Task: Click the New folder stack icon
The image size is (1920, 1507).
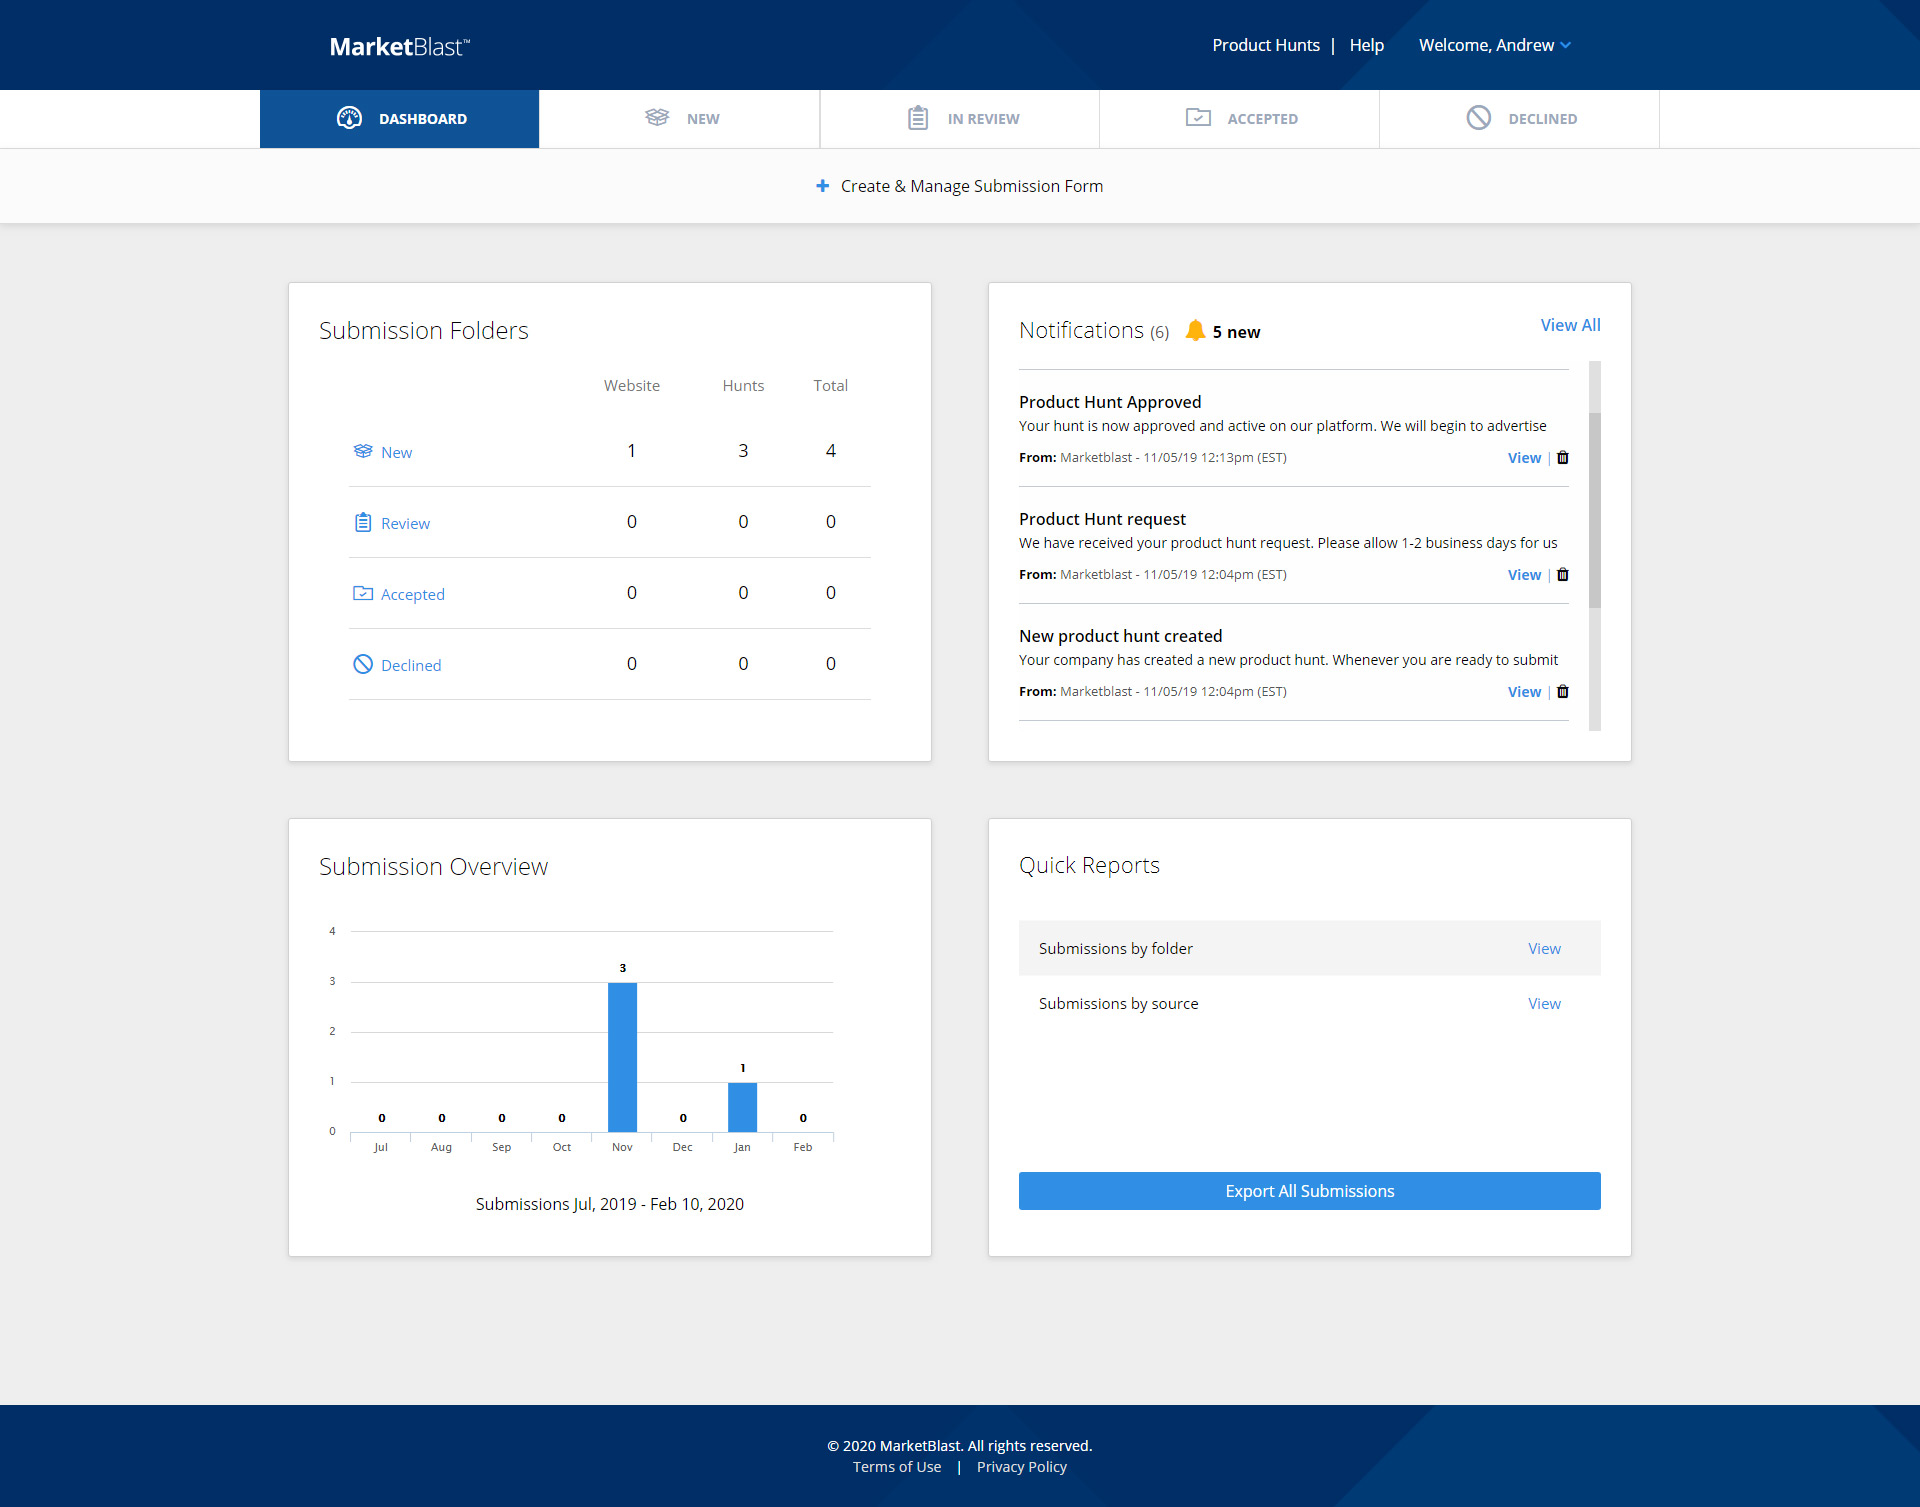Action: [363, 452]
